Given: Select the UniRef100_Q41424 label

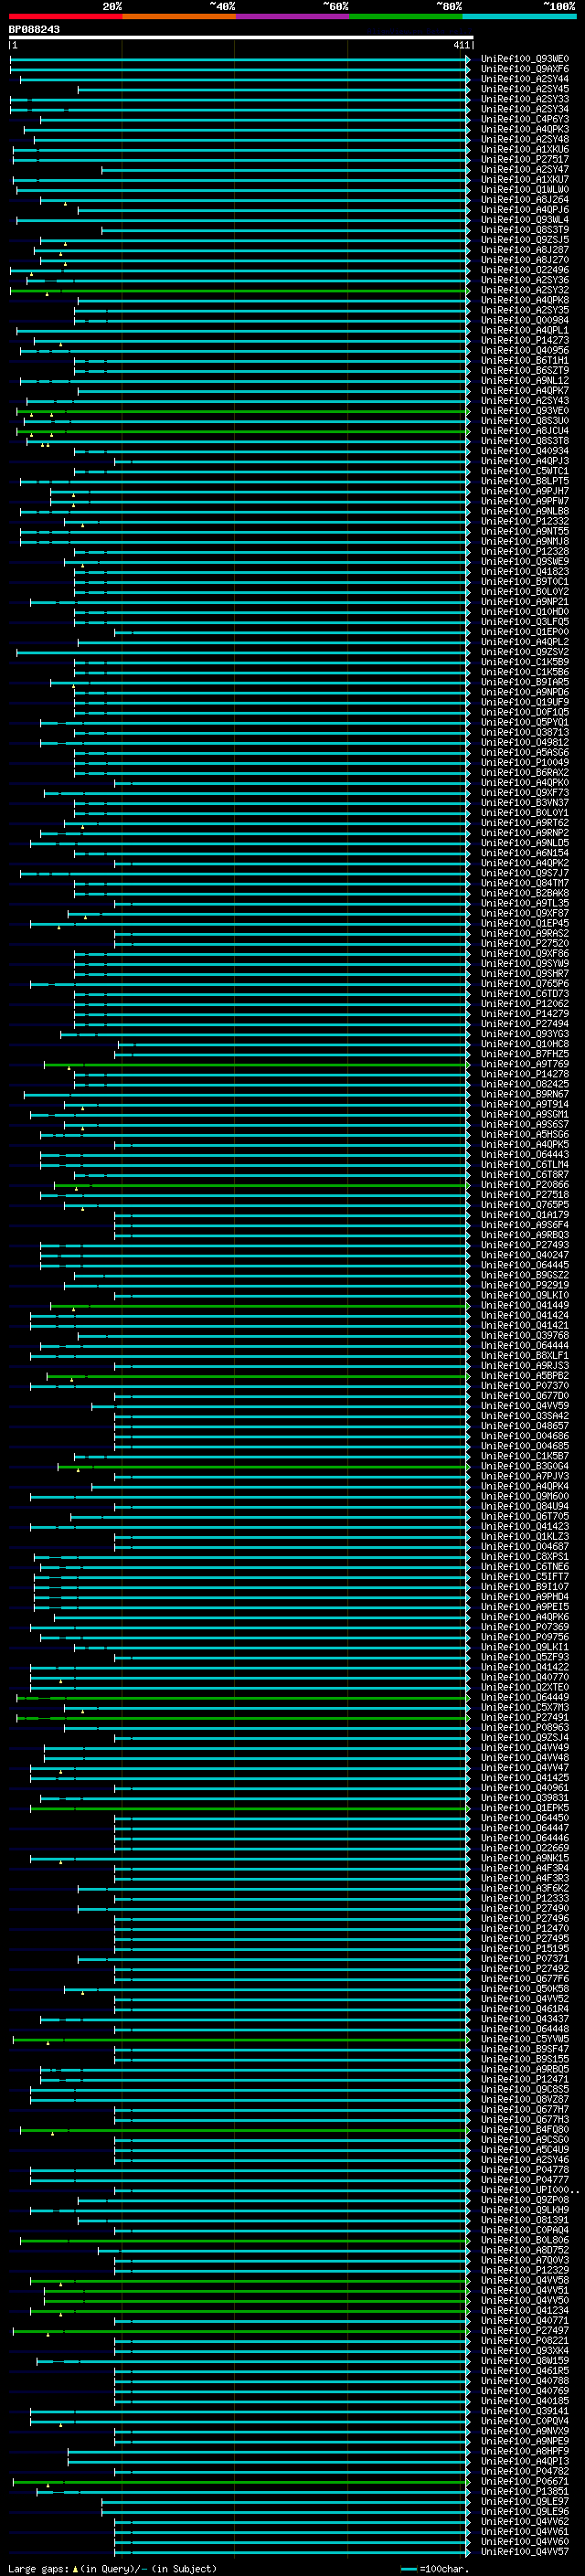Looking at the screenshot, I should 524,1316.
